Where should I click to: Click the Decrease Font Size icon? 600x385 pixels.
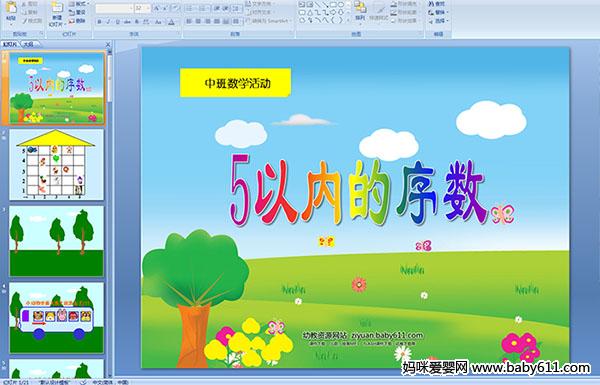(165, 8)
